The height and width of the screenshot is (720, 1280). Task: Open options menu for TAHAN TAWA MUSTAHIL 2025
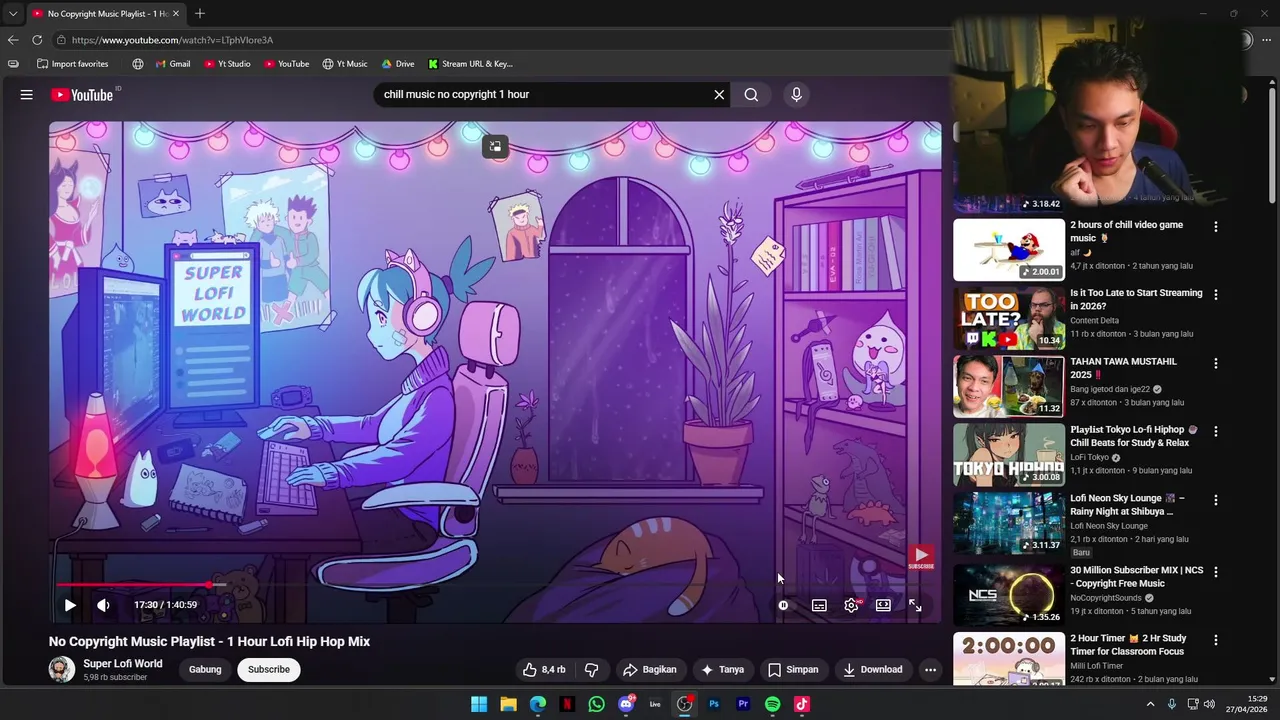pyautogui.click(x=1216, y=363)
